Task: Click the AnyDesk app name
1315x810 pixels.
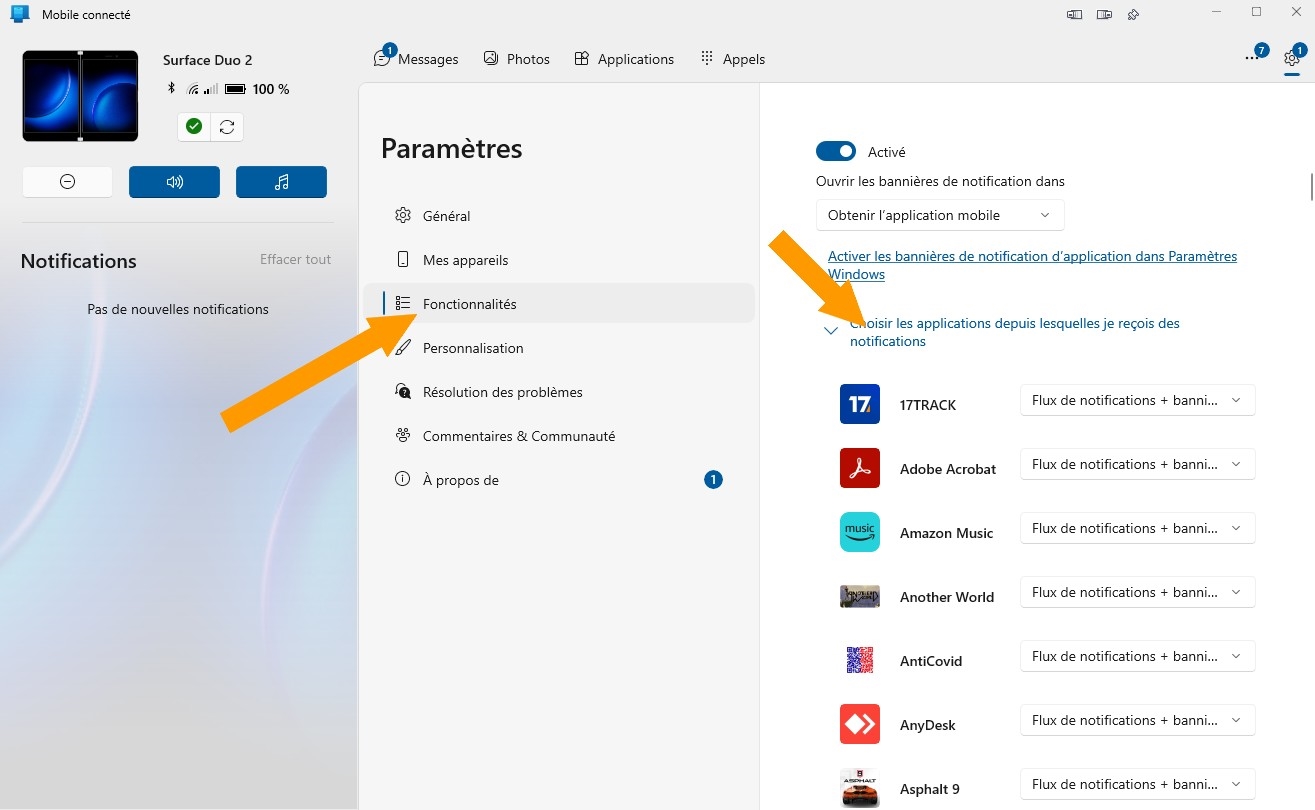Action: click(928, 725)
